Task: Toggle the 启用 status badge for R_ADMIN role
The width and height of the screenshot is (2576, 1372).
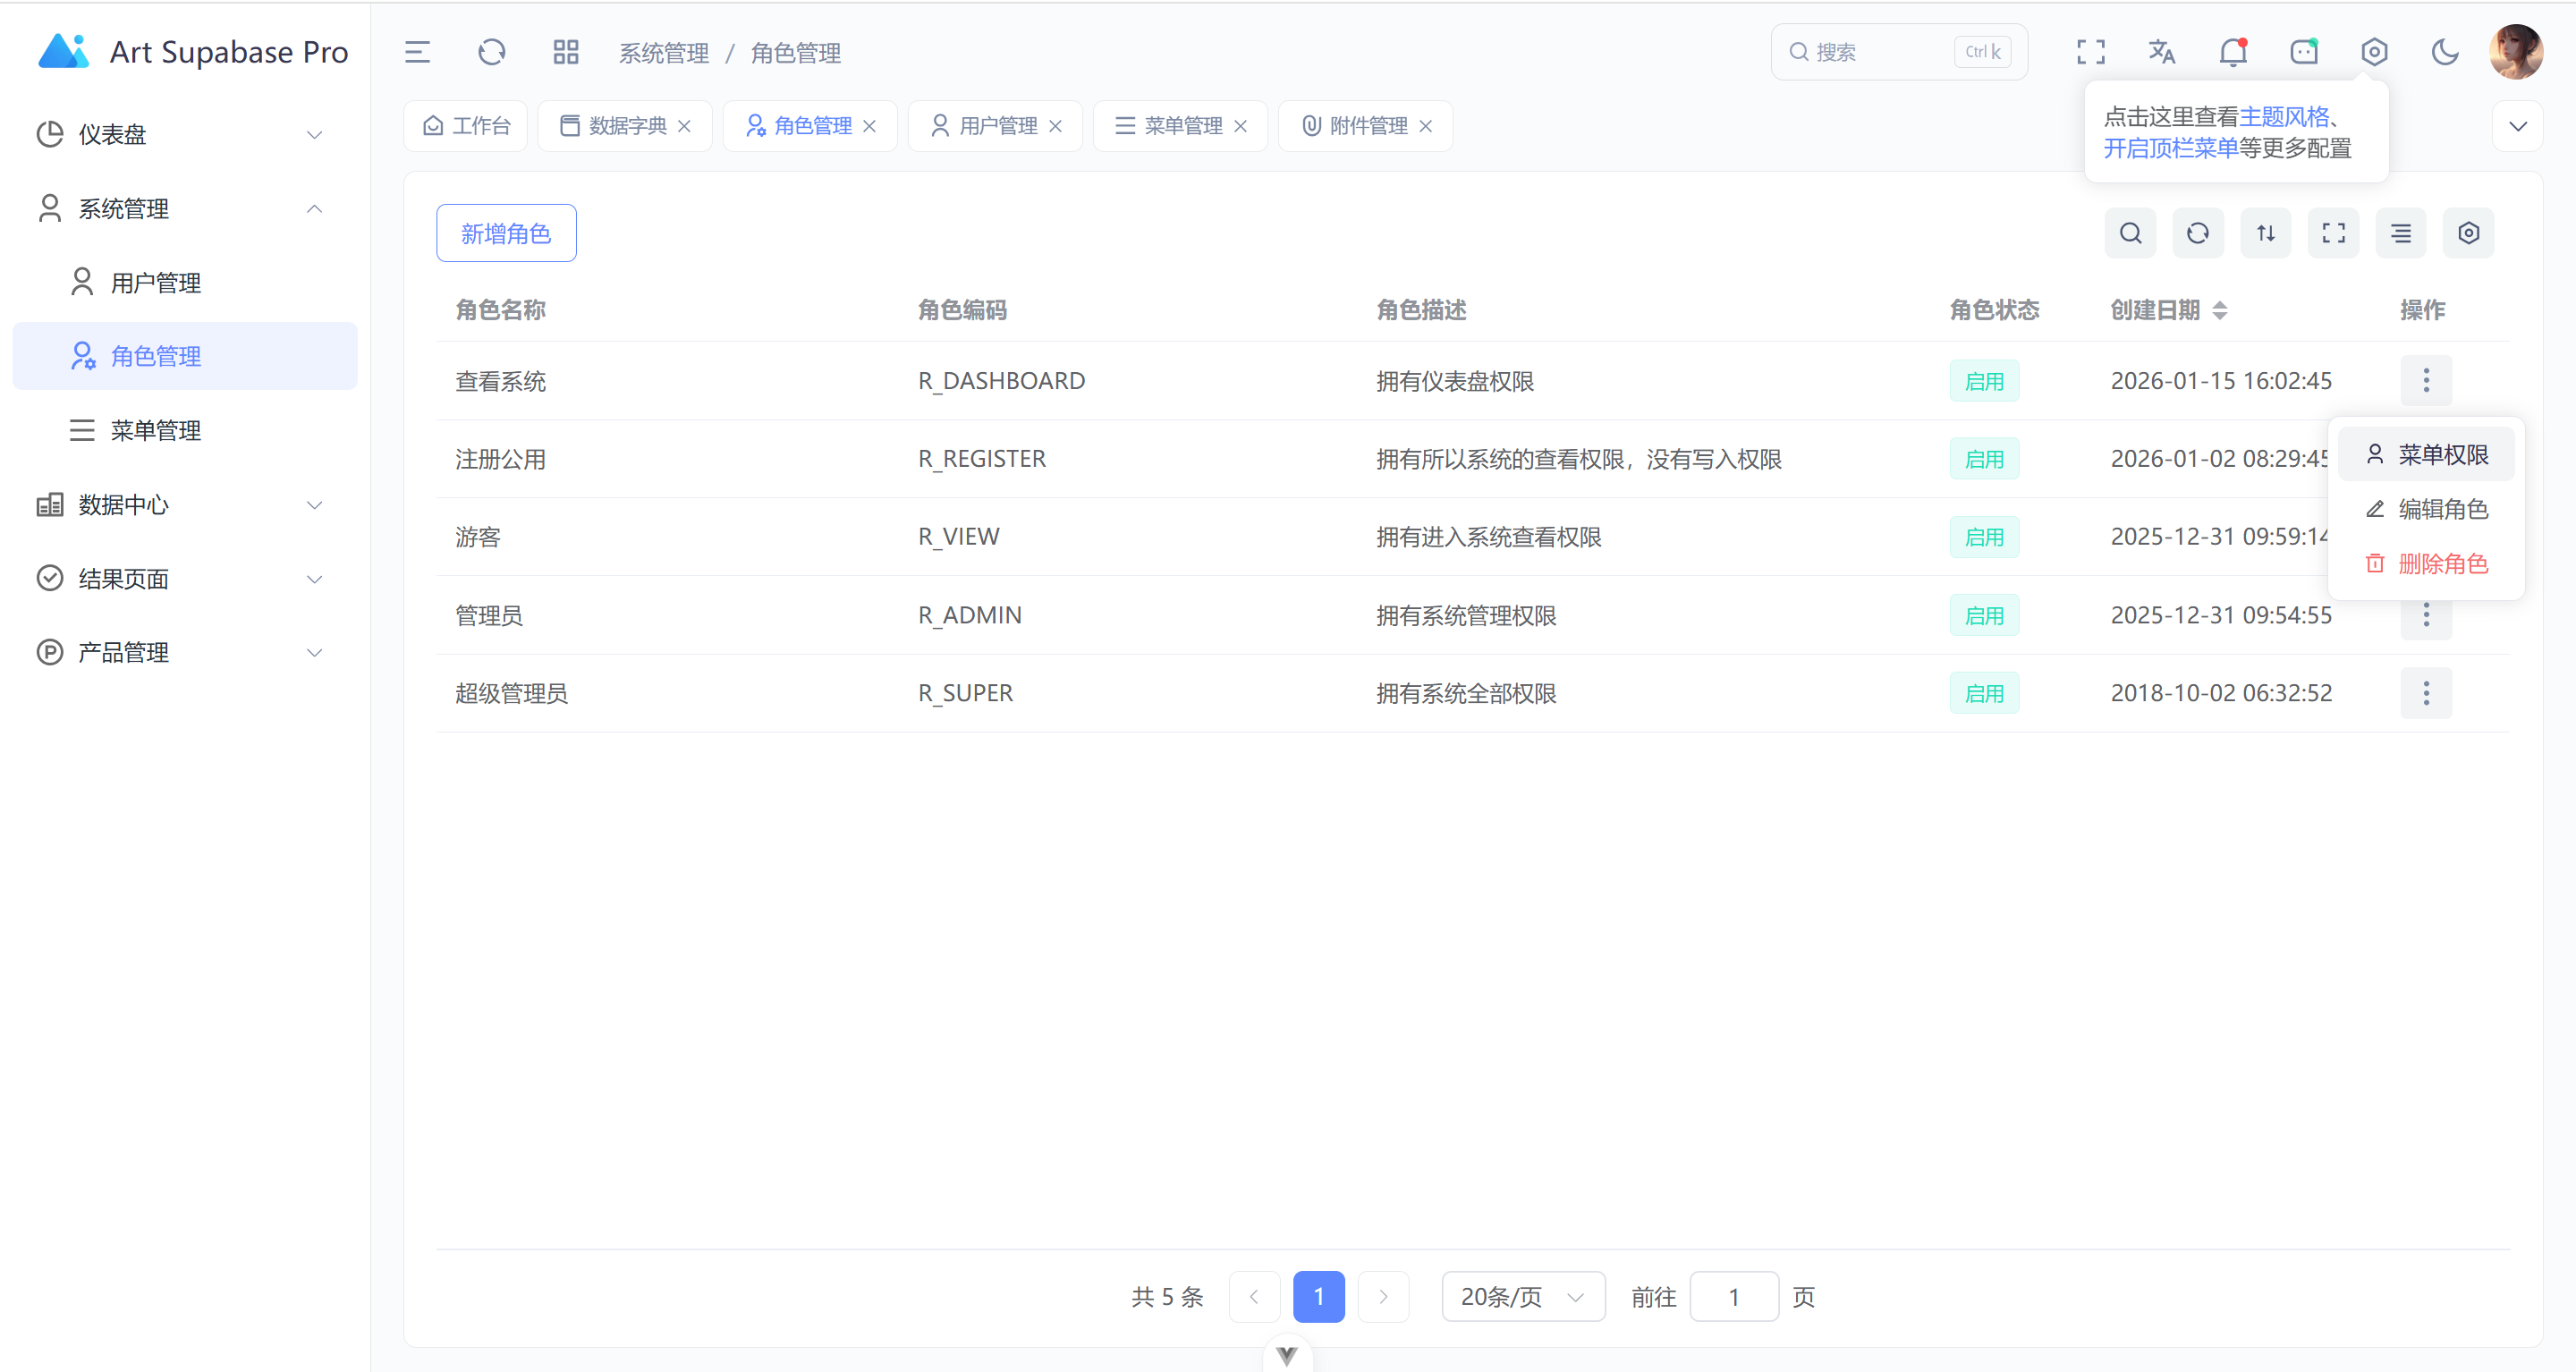Action: coord(1984,614)
